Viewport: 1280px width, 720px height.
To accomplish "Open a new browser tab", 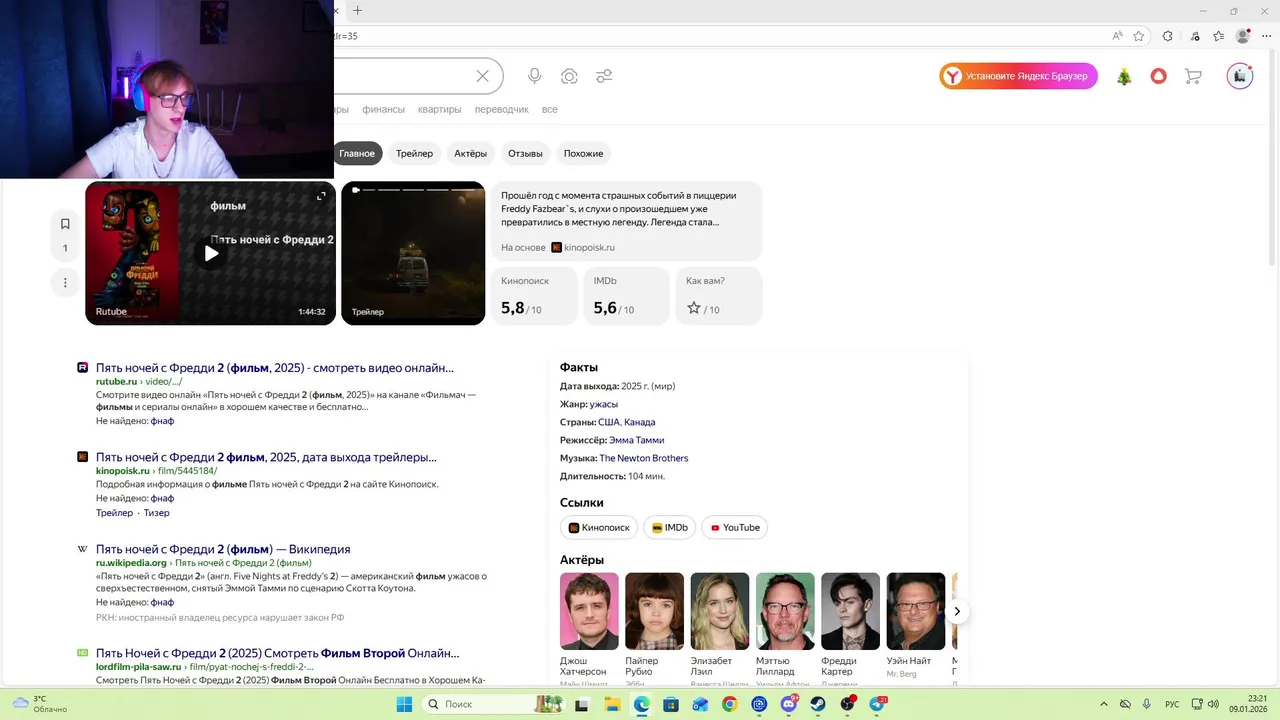I will 357,11.
